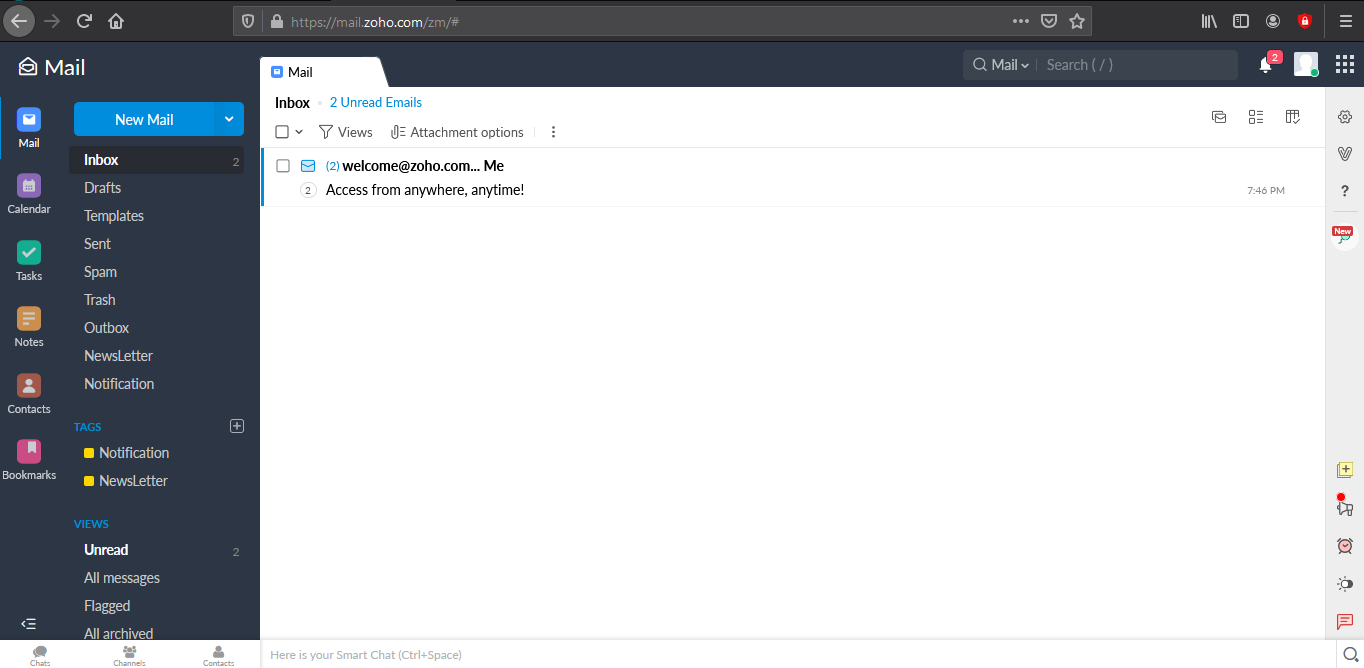The image size is (1364, 668).
Task: Toggle the select all emails checkbox
Action: tap(282, 132)
